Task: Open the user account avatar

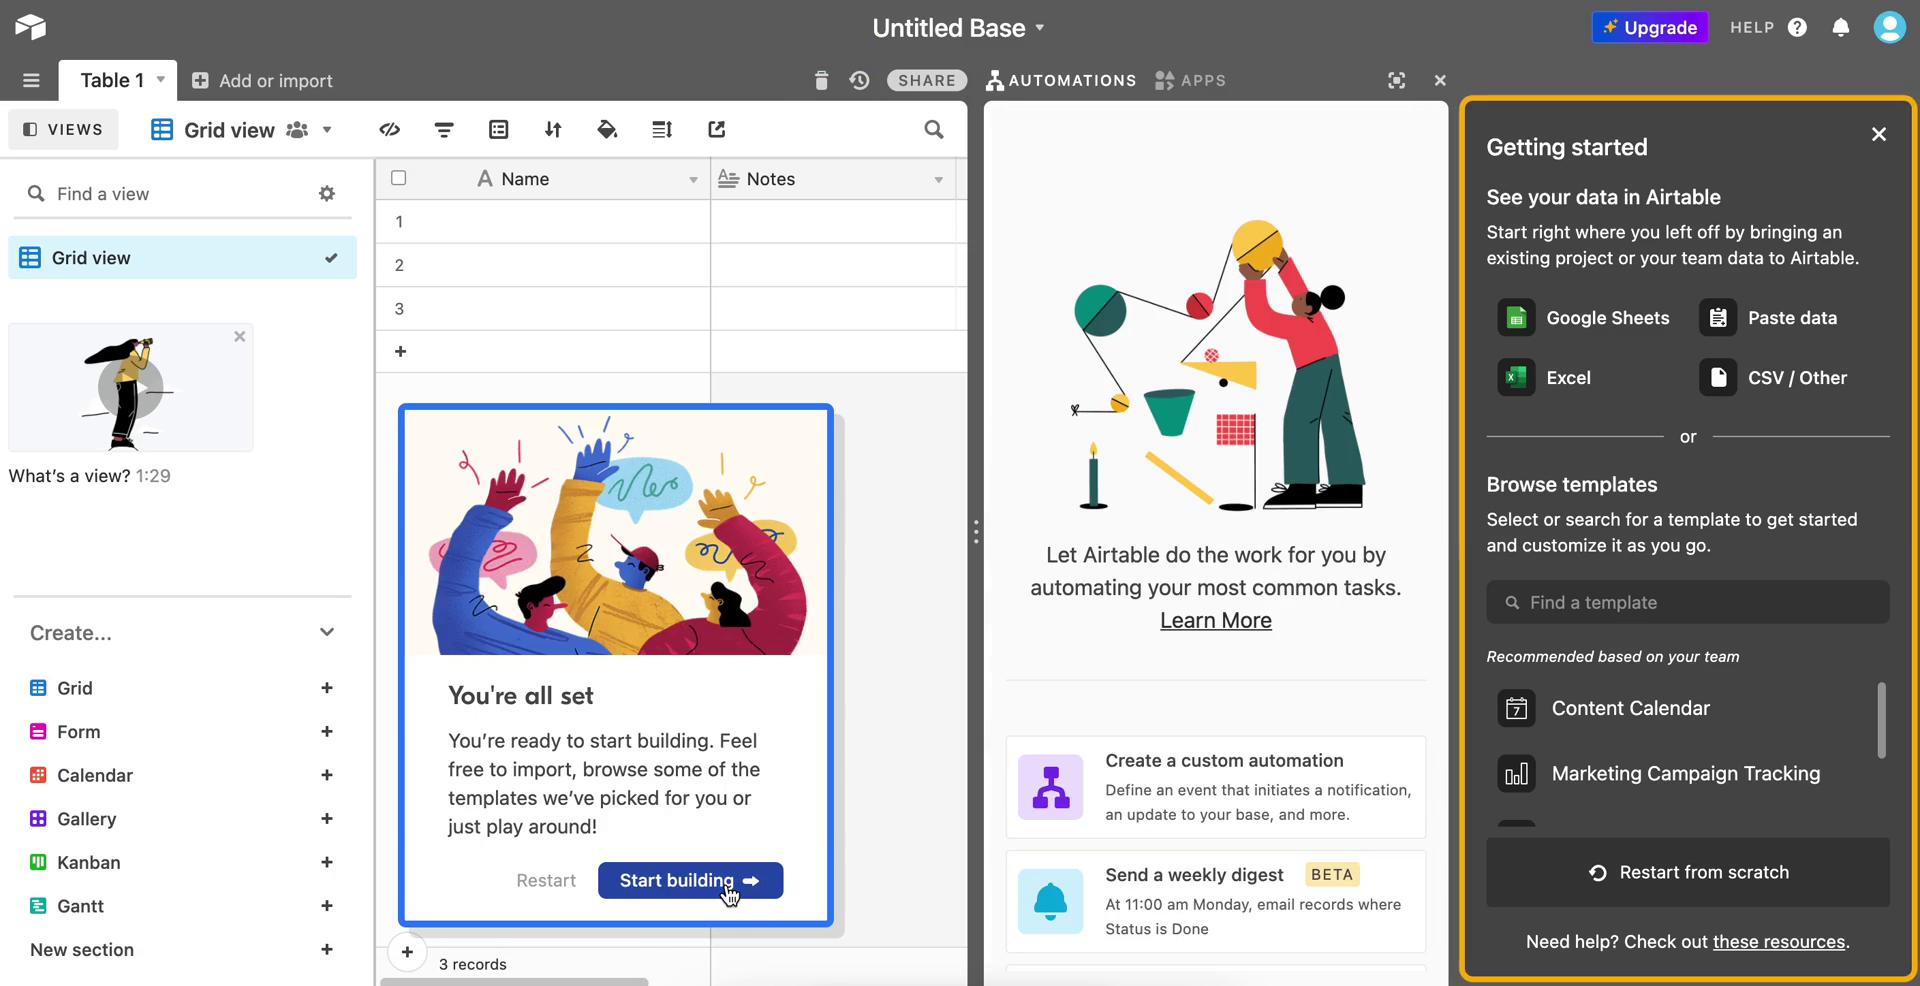Action: point(1889,27)
